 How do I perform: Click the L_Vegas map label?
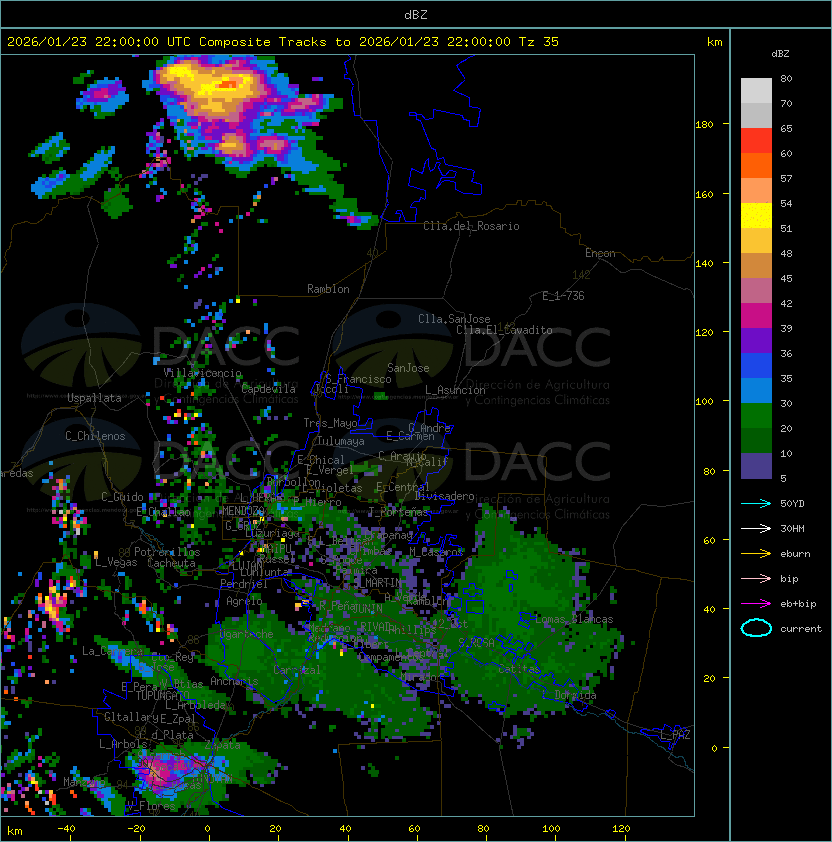[x=116, y=562]
